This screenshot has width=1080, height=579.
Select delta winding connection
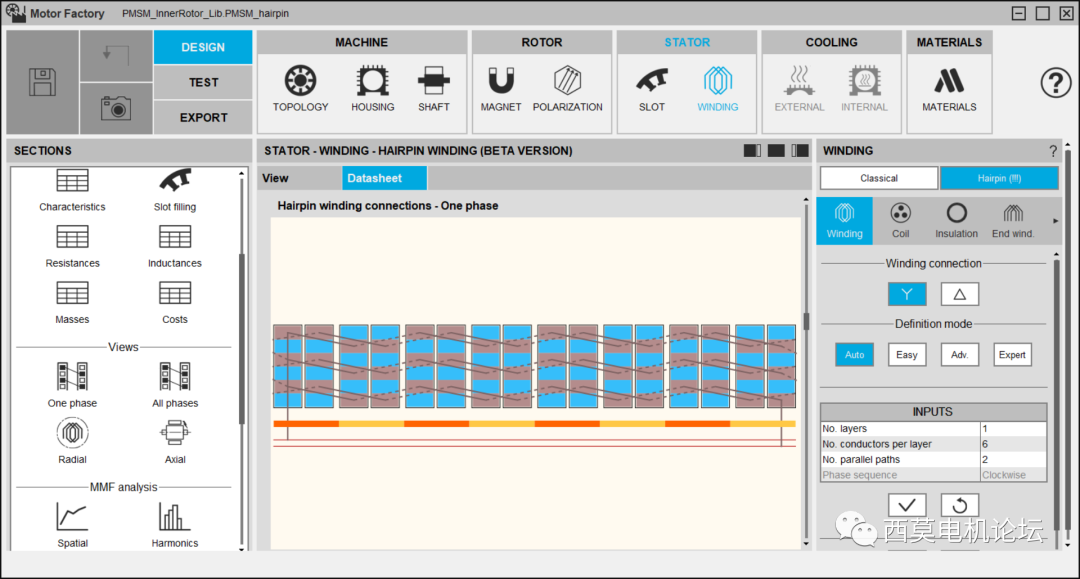tap(959, 294)
